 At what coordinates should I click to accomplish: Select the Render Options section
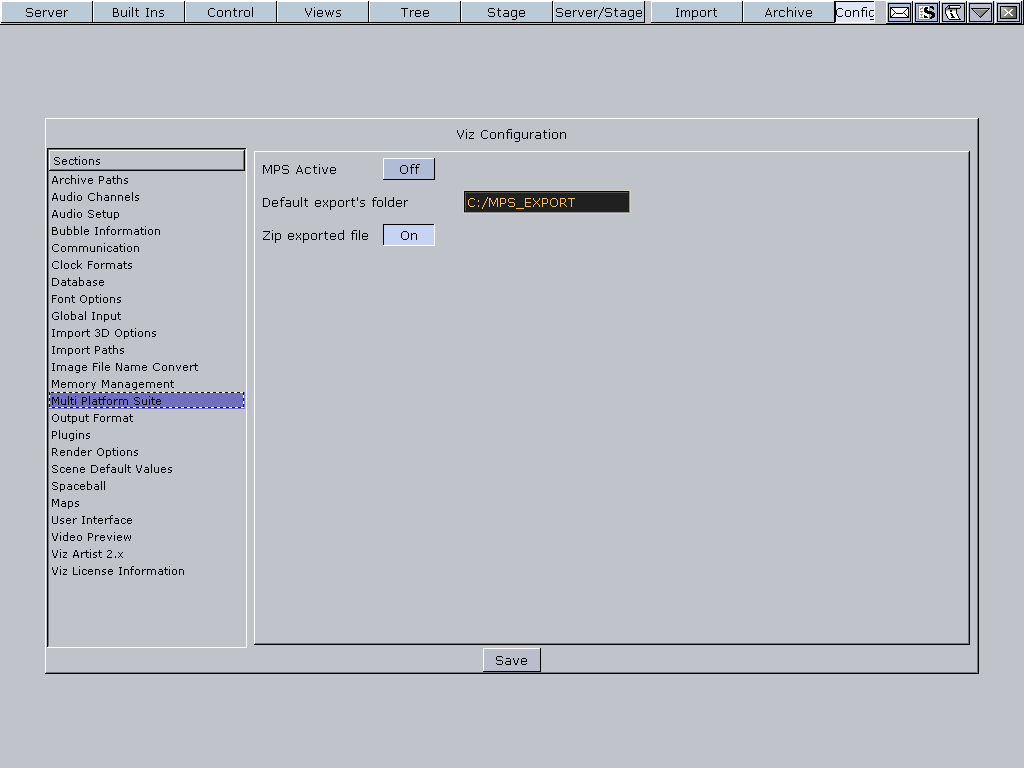94,452
